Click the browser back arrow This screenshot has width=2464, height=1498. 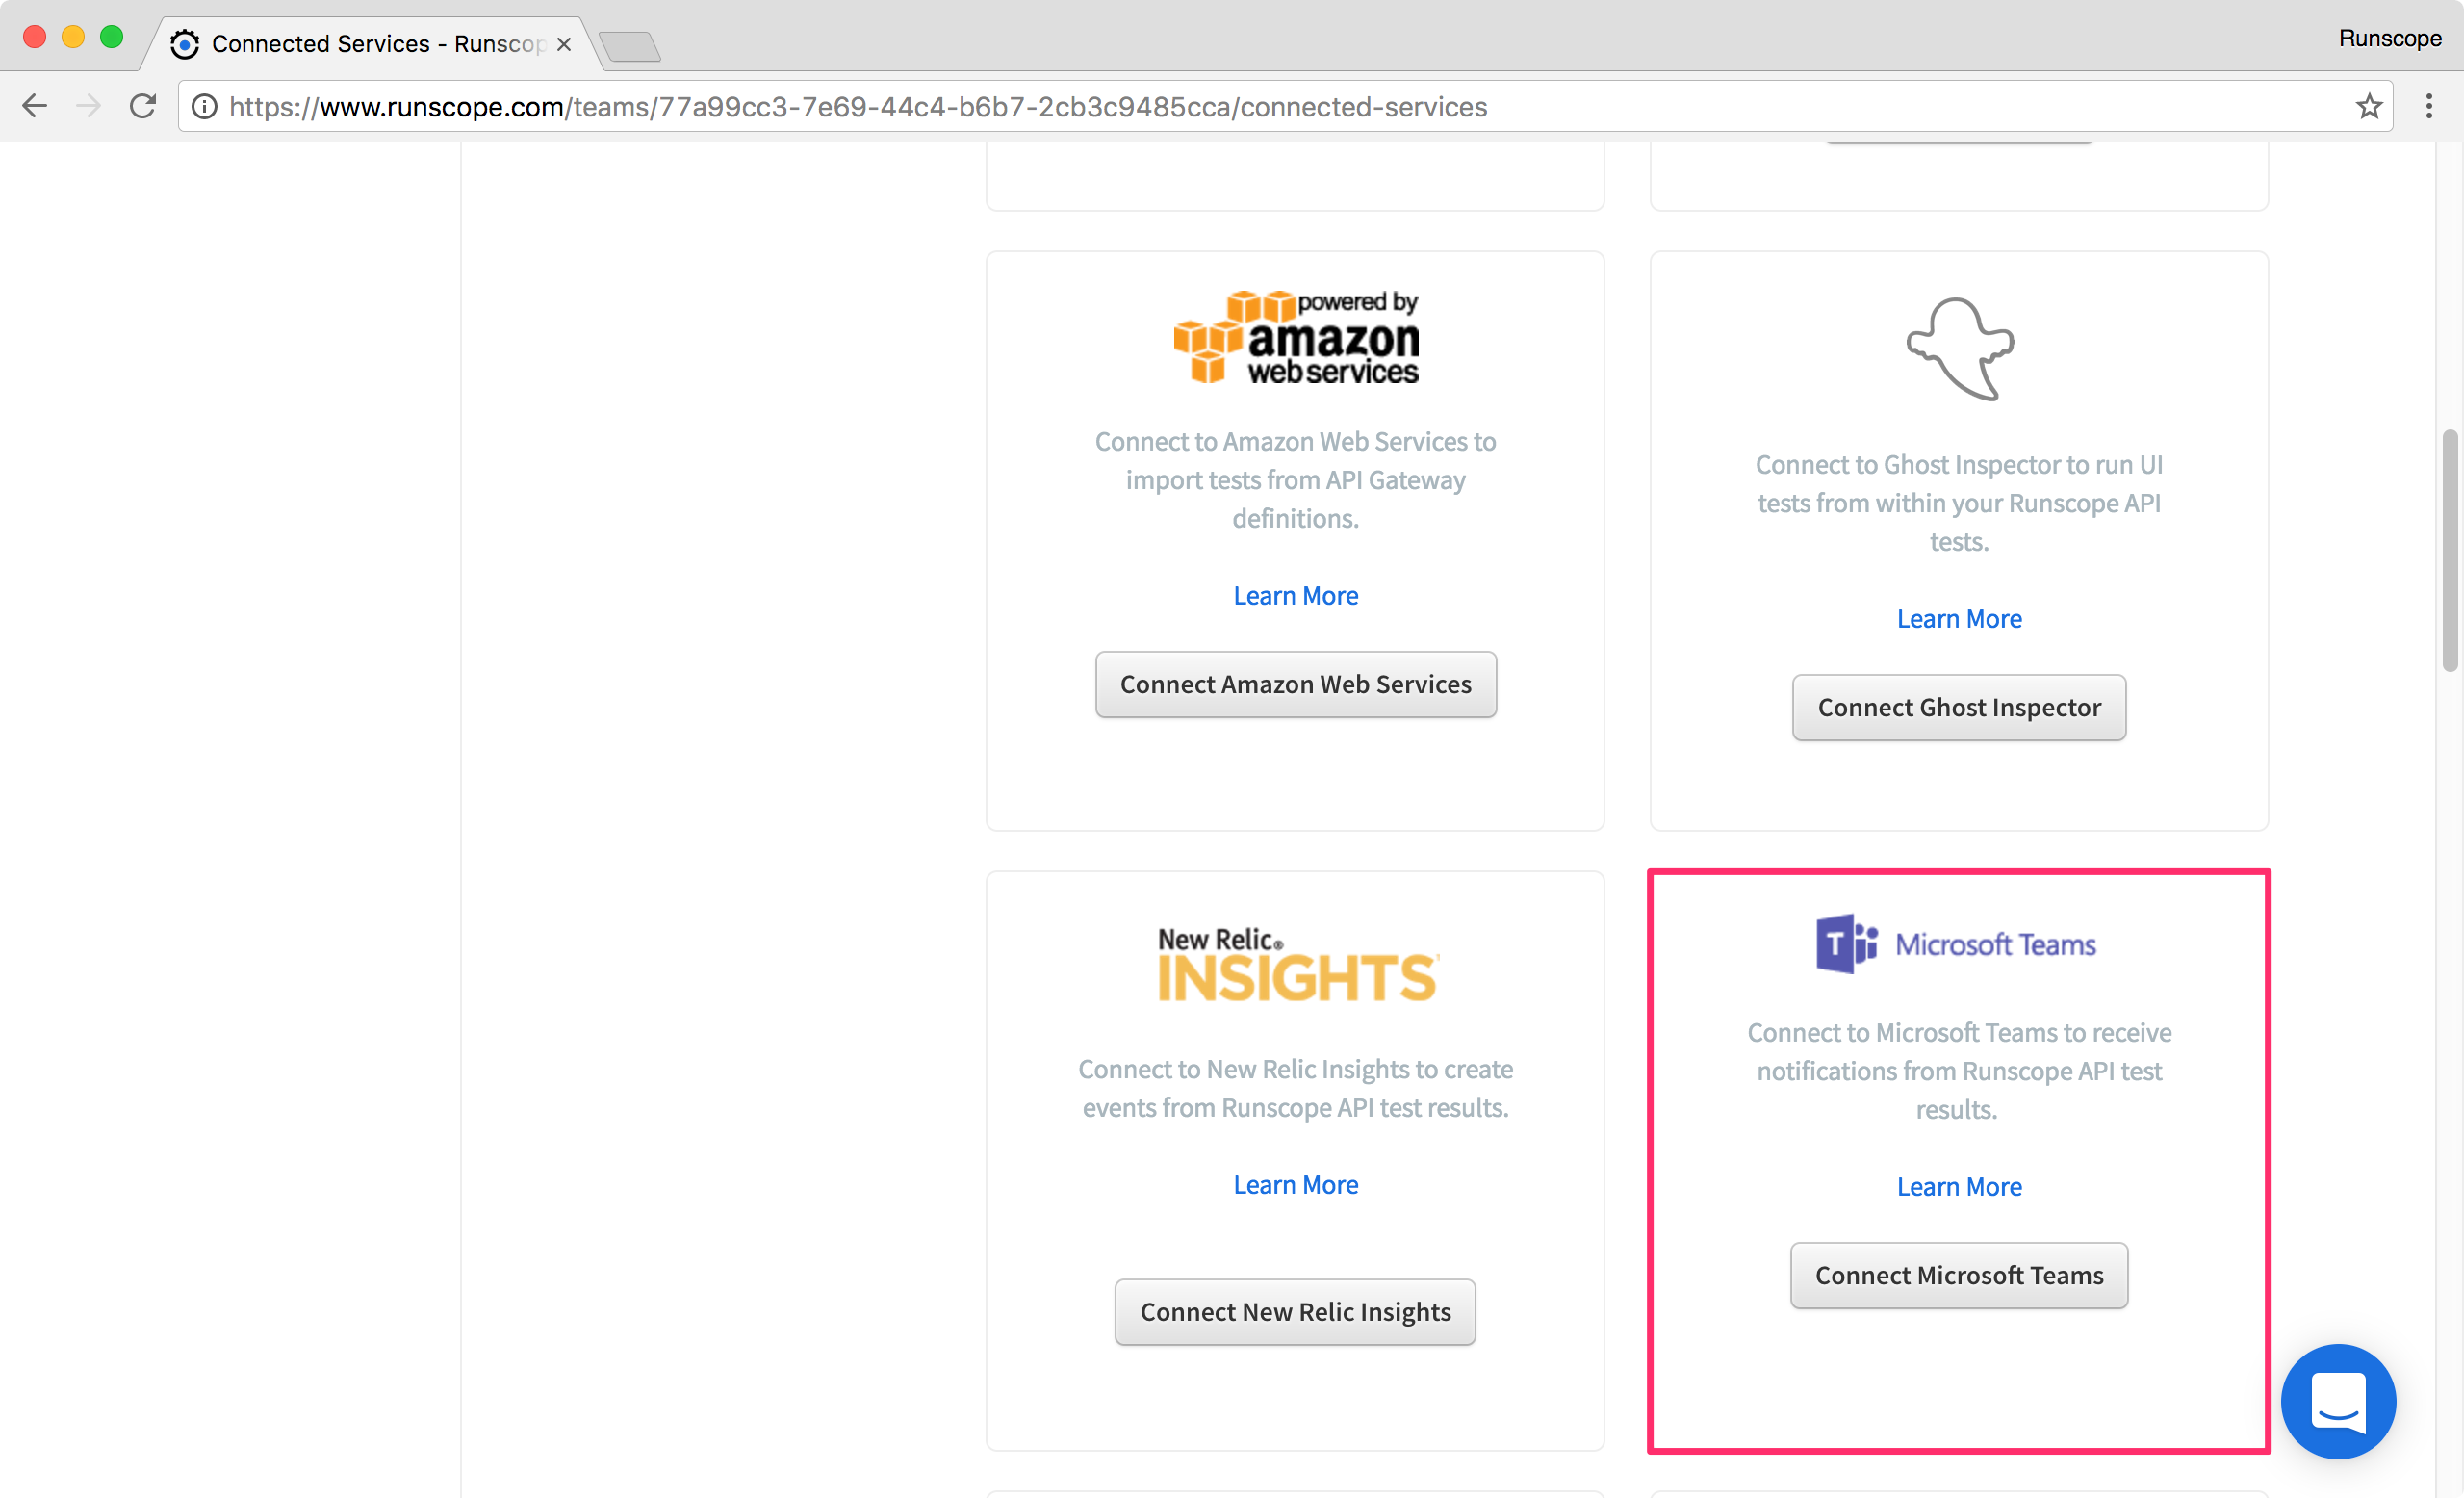pos(35,106)
